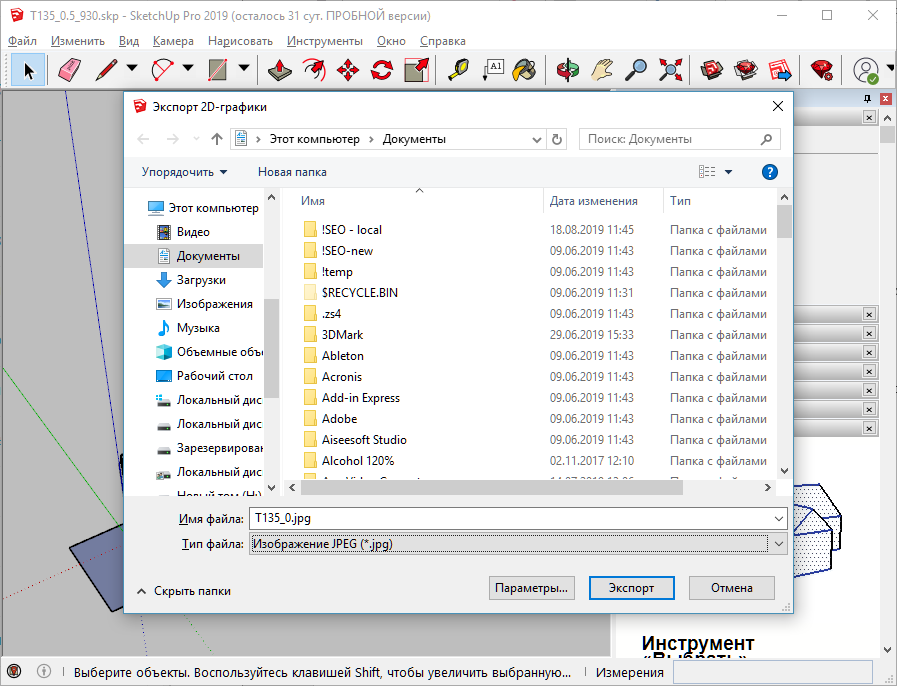897x686 pixels.
Task: Open the view layout options dropdown
Action: (x=728, y=172)
